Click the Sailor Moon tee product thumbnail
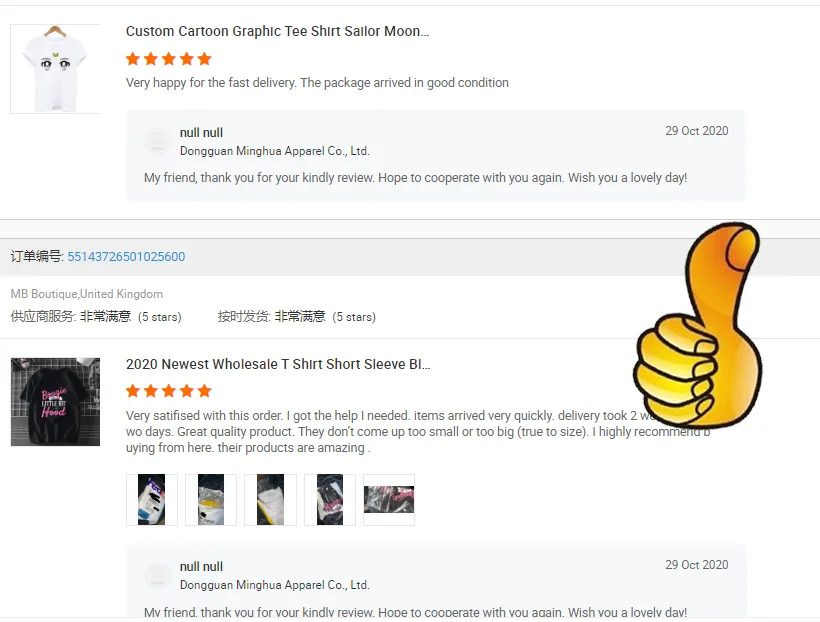Screen dimensions: 820x622 click(x=55, y=69)
